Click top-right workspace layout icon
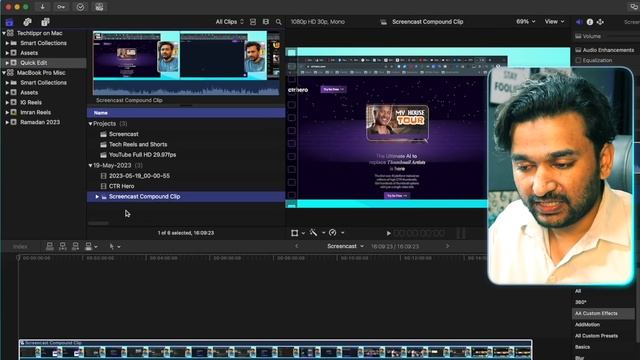The width and height of the screenshot is (640, 360). coord(633,7)
